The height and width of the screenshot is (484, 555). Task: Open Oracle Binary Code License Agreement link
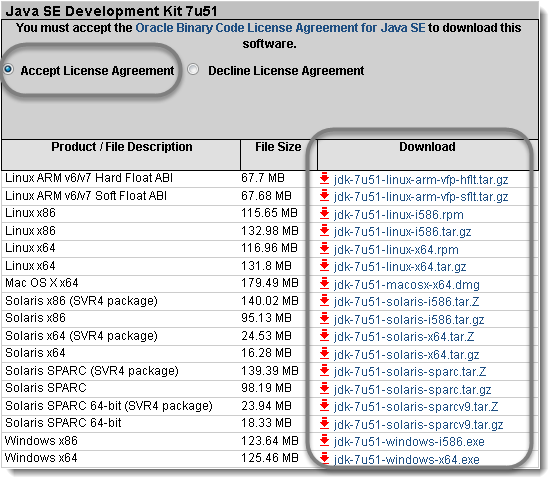click(x=280, y=28)
